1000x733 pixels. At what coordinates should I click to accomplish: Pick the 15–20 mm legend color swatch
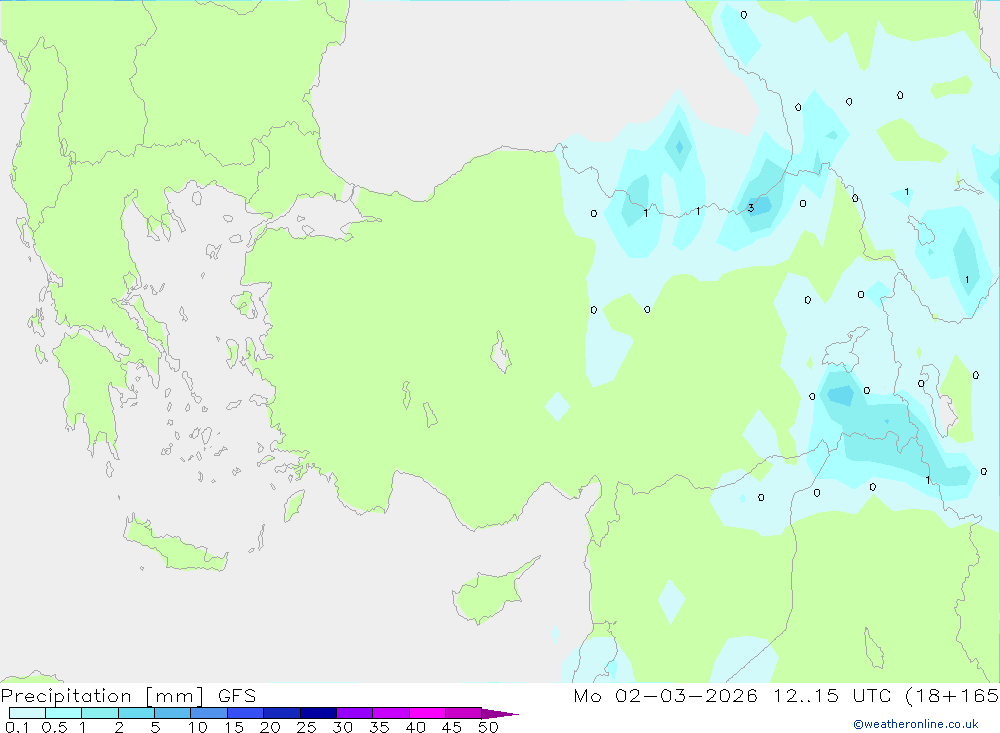tap(246, 713)
